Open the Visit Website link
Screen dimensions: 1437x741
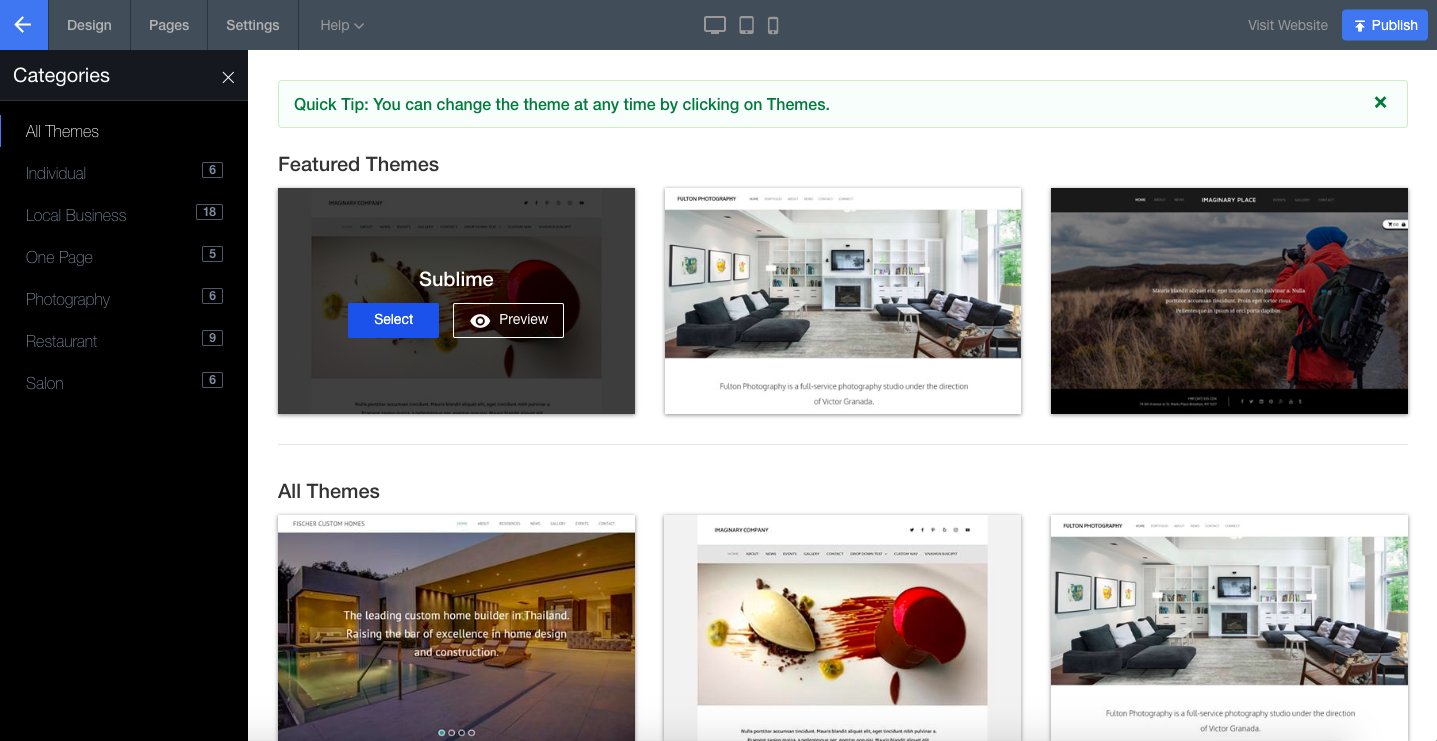click(1288, 25)
